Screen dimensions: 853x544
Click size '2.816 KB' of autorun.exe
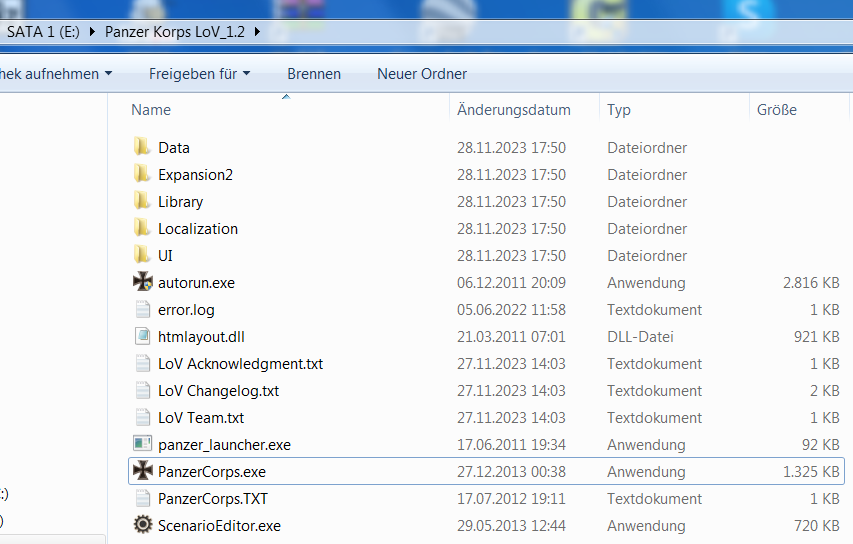click(x=811, y=283)
